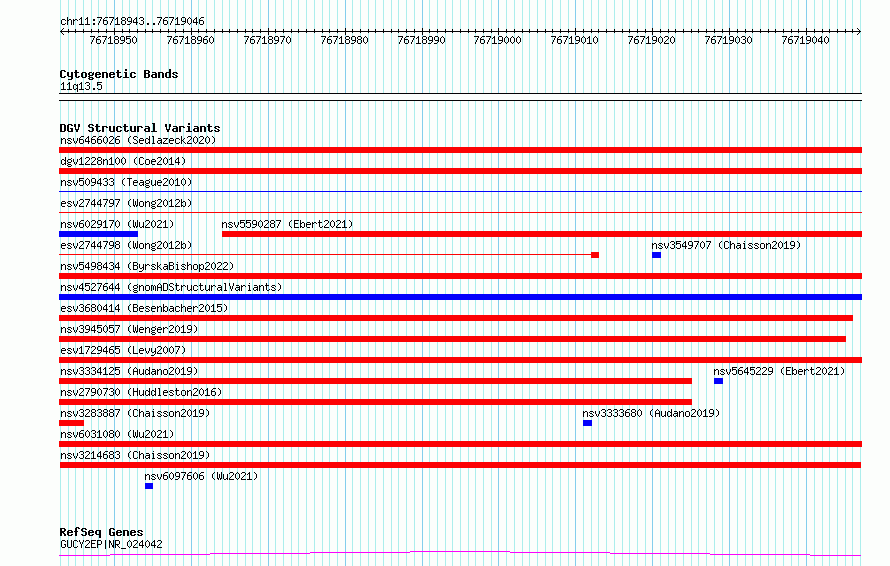Click the small blue nsv3333680 variant block
This screenshot has height=566, width=890.
coord(587,423)
